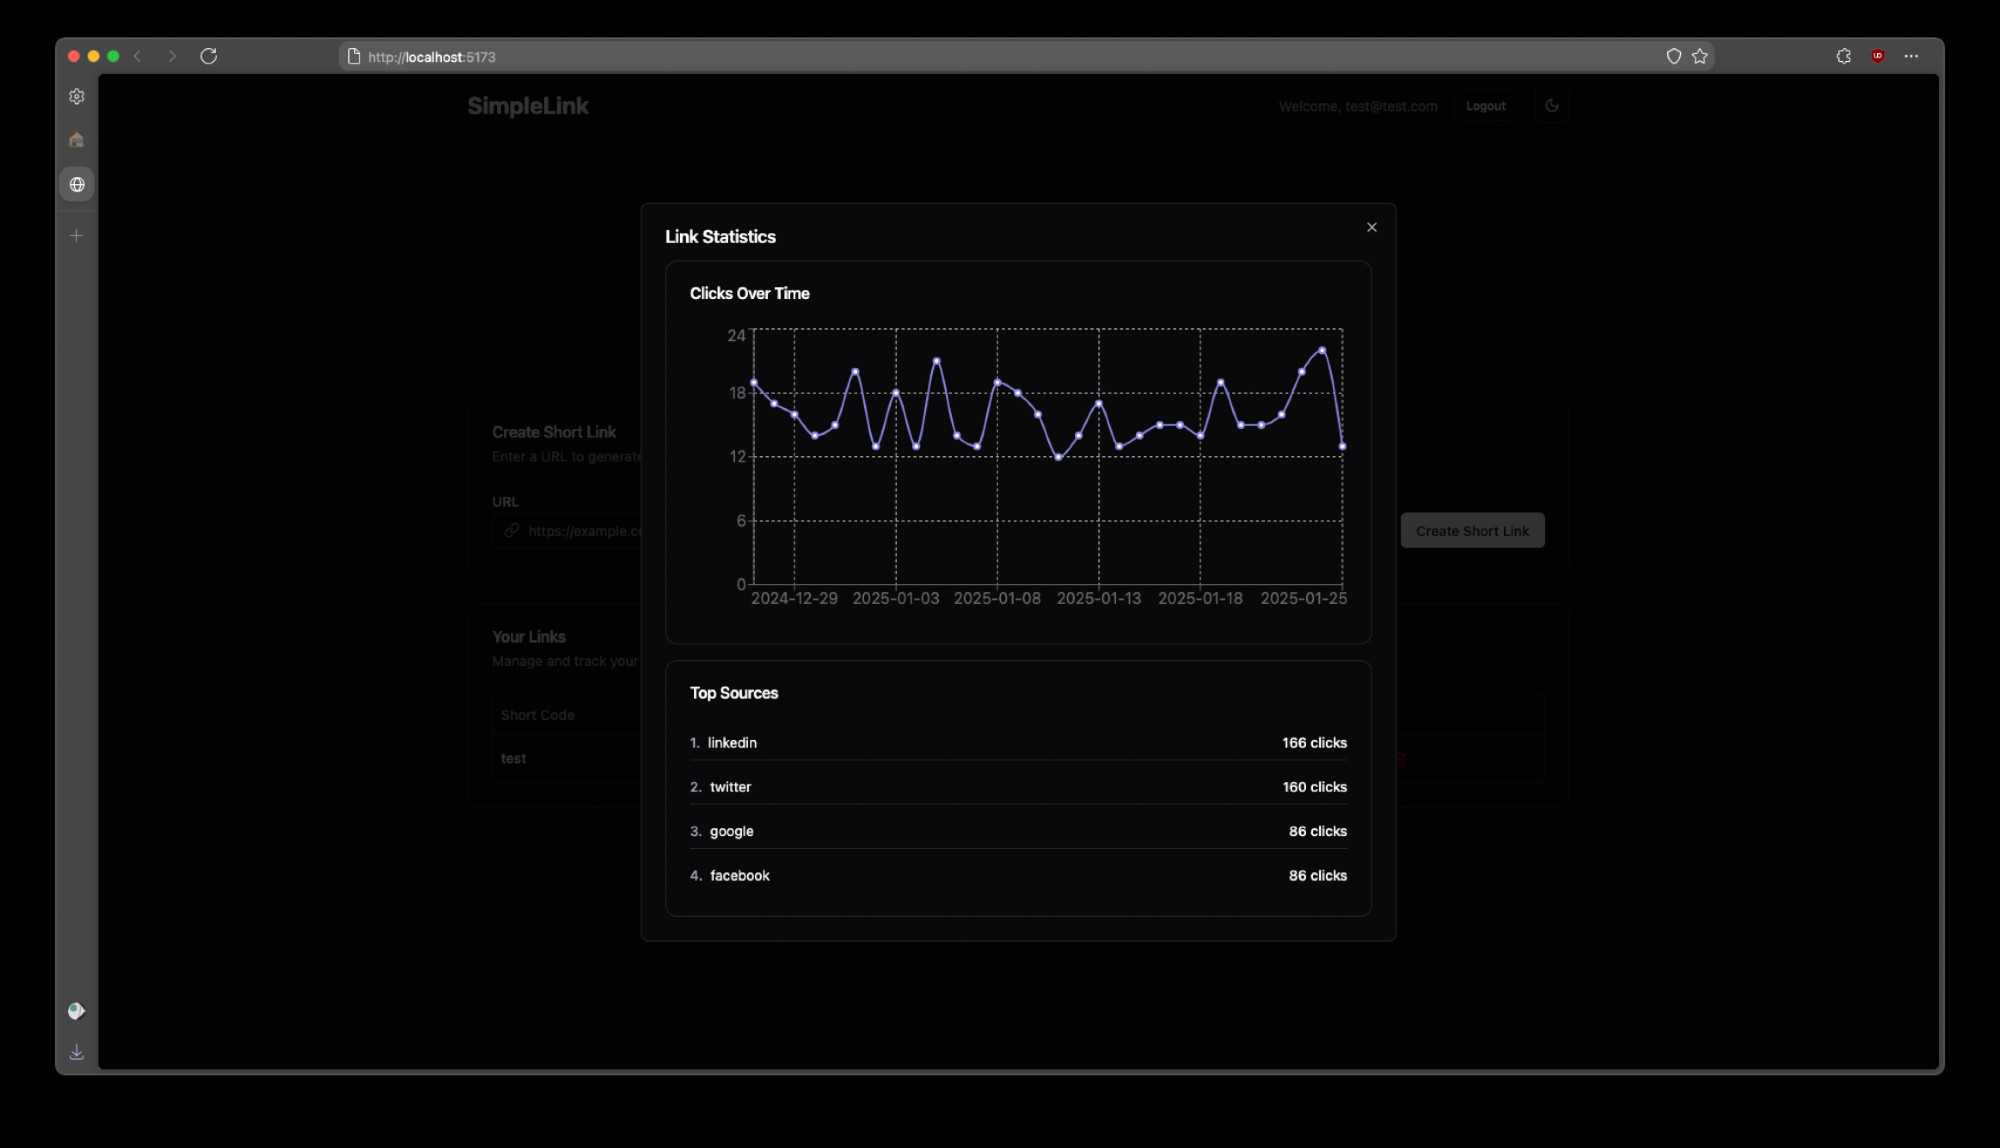Close the Link Statistics dialog
2000x1148 pixels.
tap(1371, 228)
